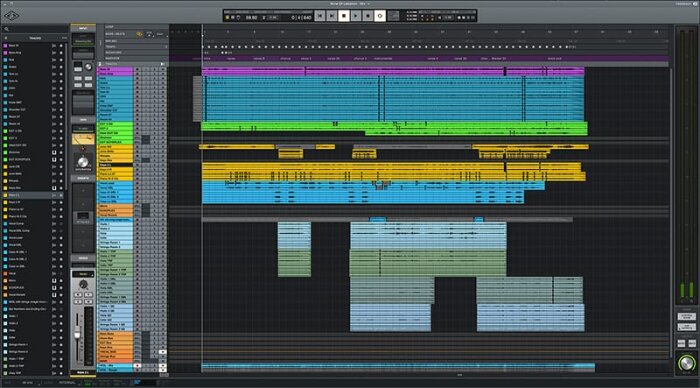The image size is (700, 388).
Task: Toggle visibility dot for Viola track
Action: pos(61,330)
